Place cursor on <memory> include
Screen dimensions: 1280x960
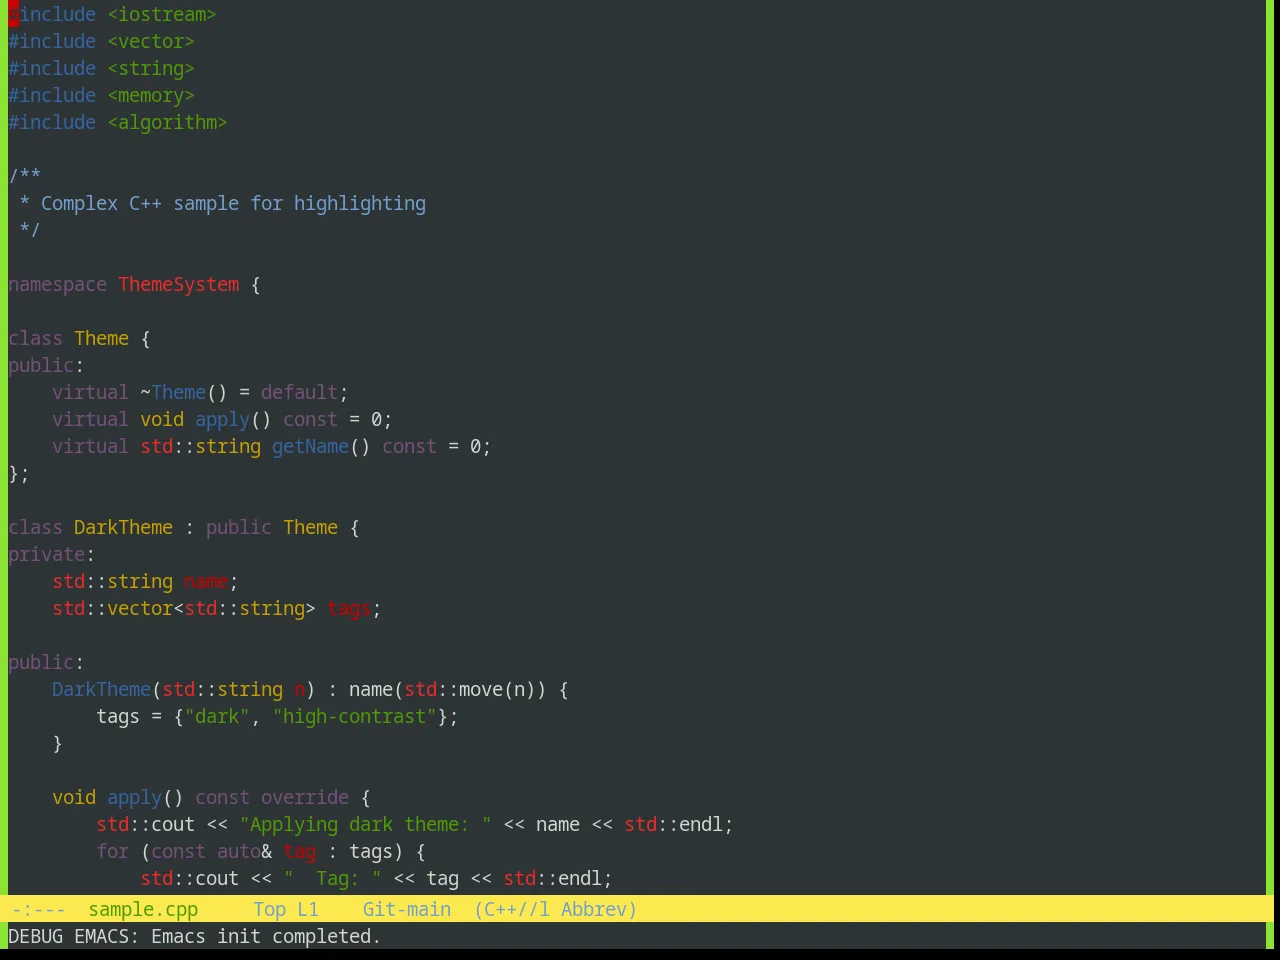pyautogui.click(x=151, y=95)
